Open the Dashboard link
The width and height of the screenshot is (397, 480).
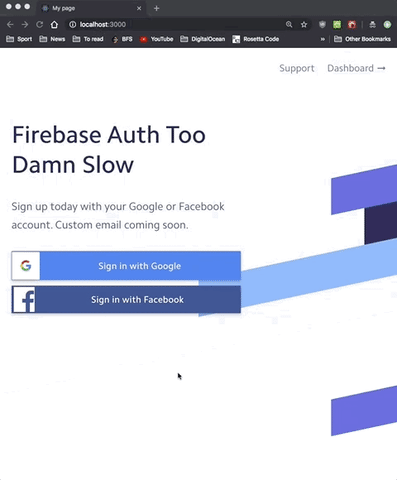click(356, 68)
